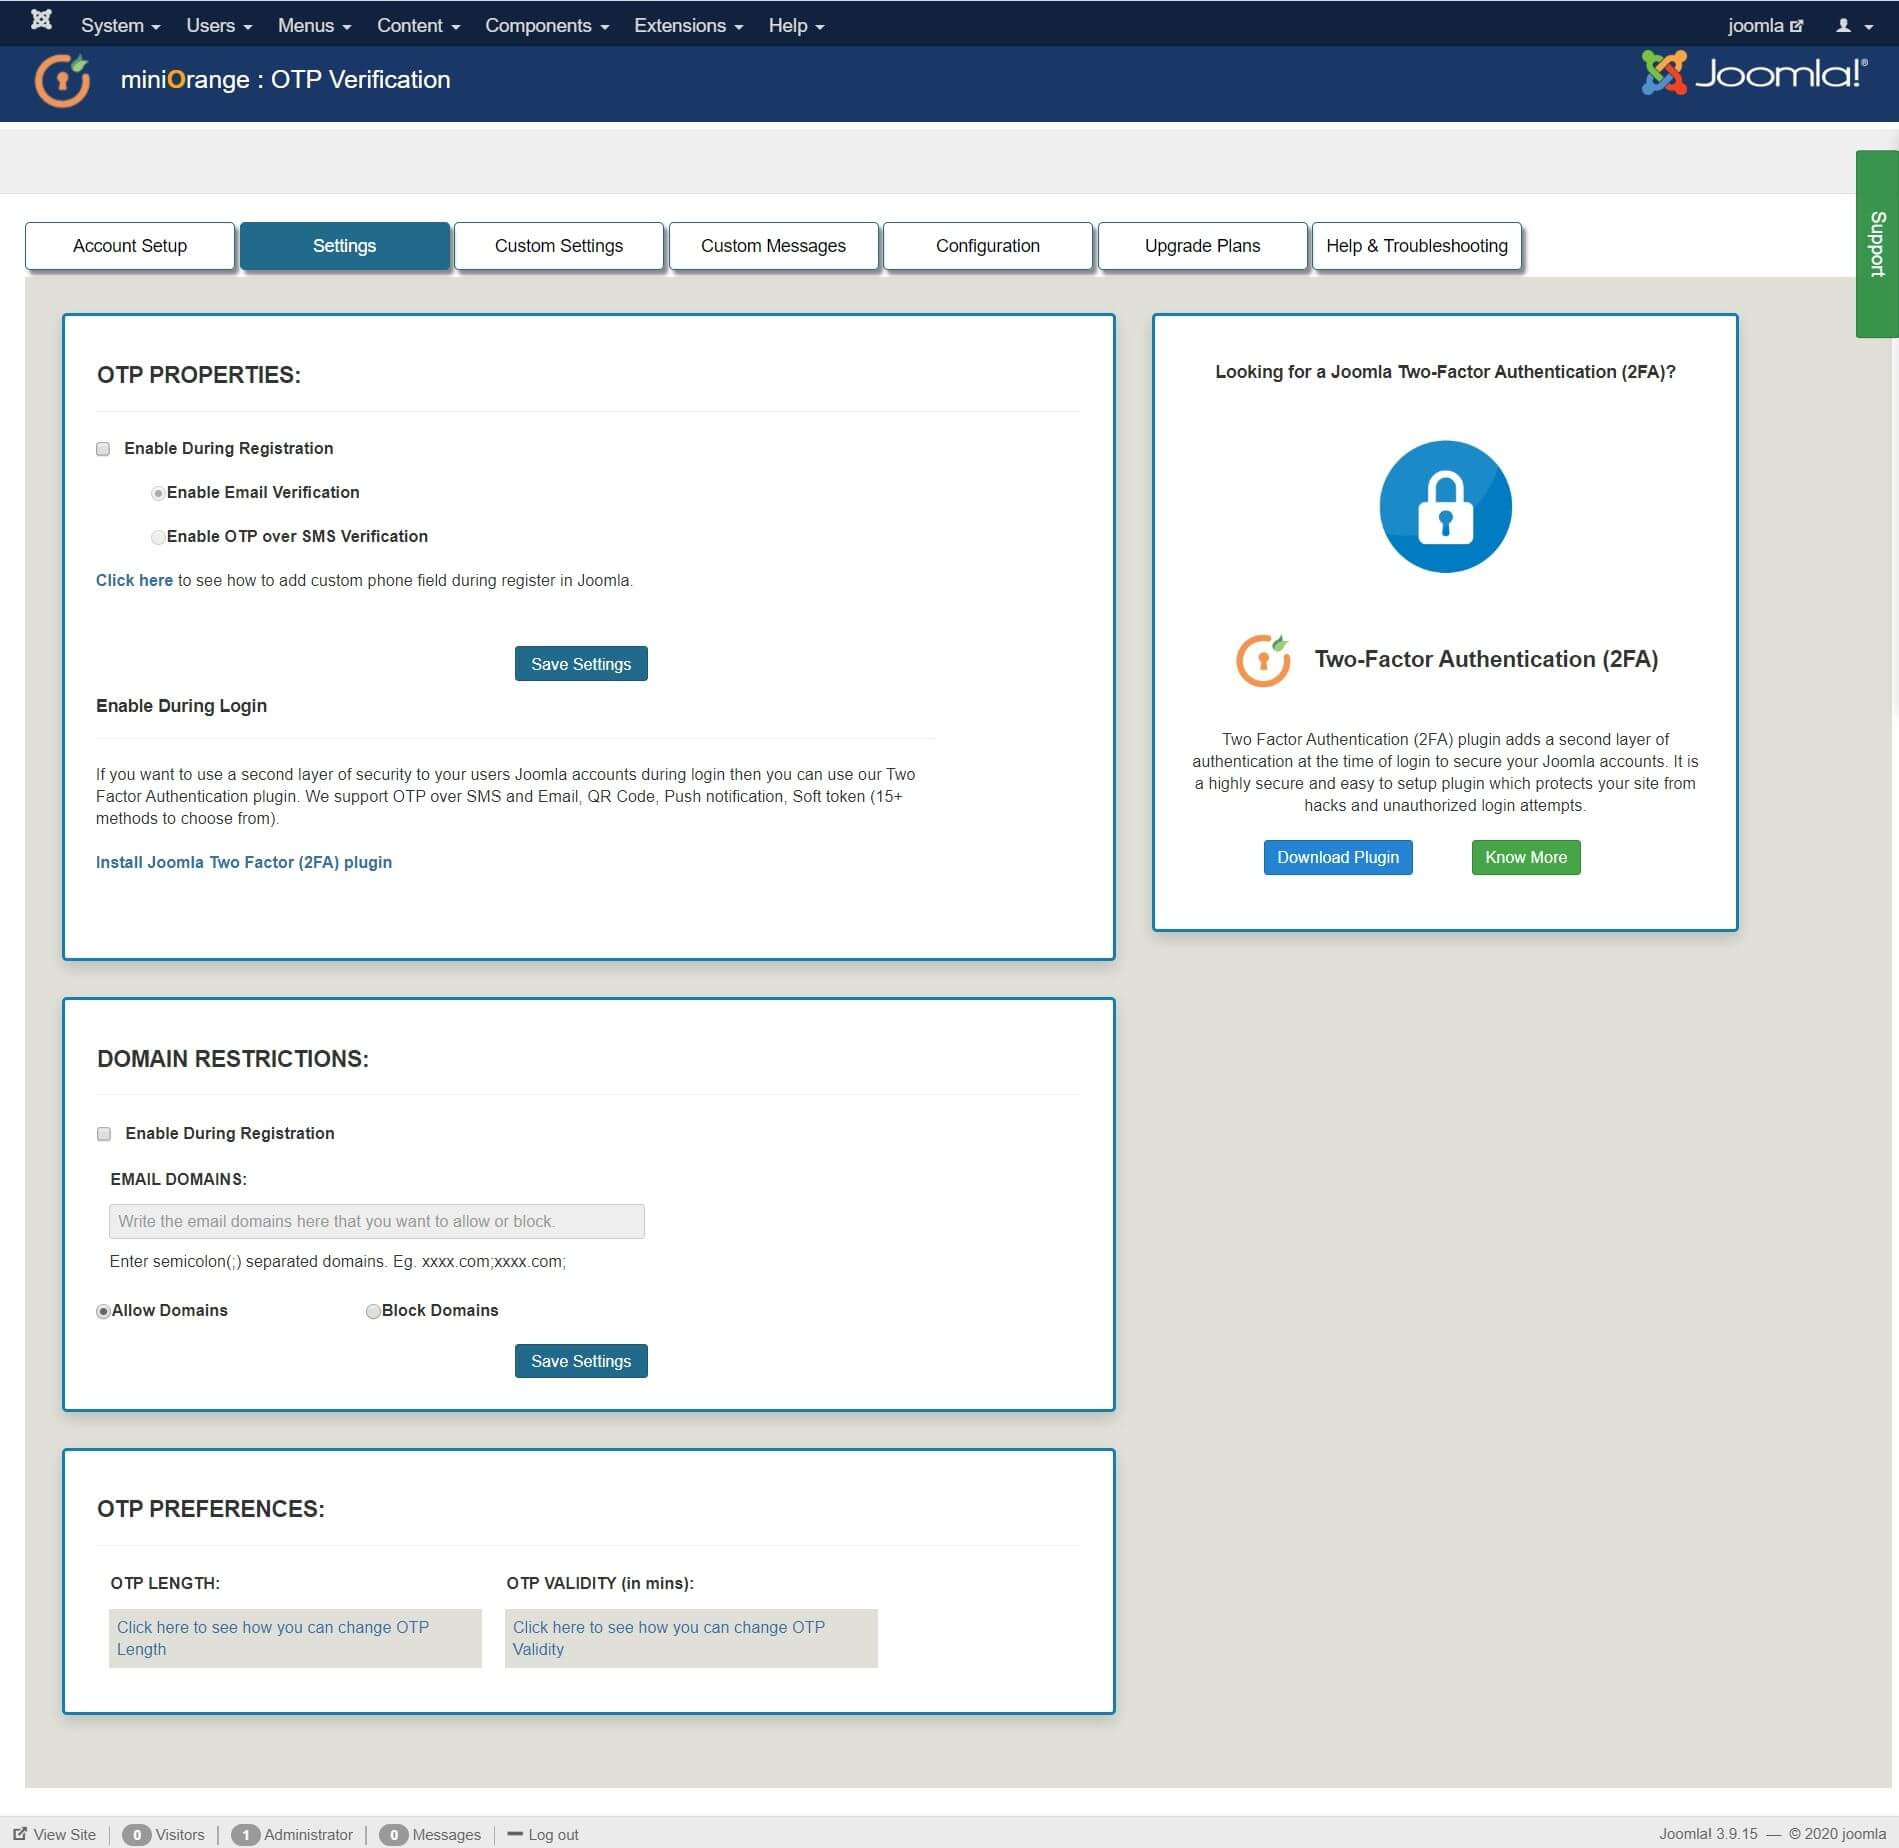Switch to the Custom Messages tab

pos(773,245)
